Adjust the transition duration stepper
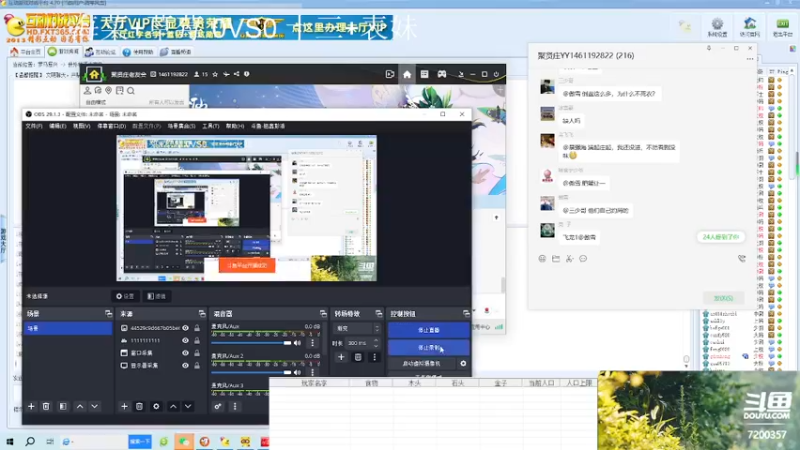The width and height of the screenshot is (800, 450). [376, 343]
